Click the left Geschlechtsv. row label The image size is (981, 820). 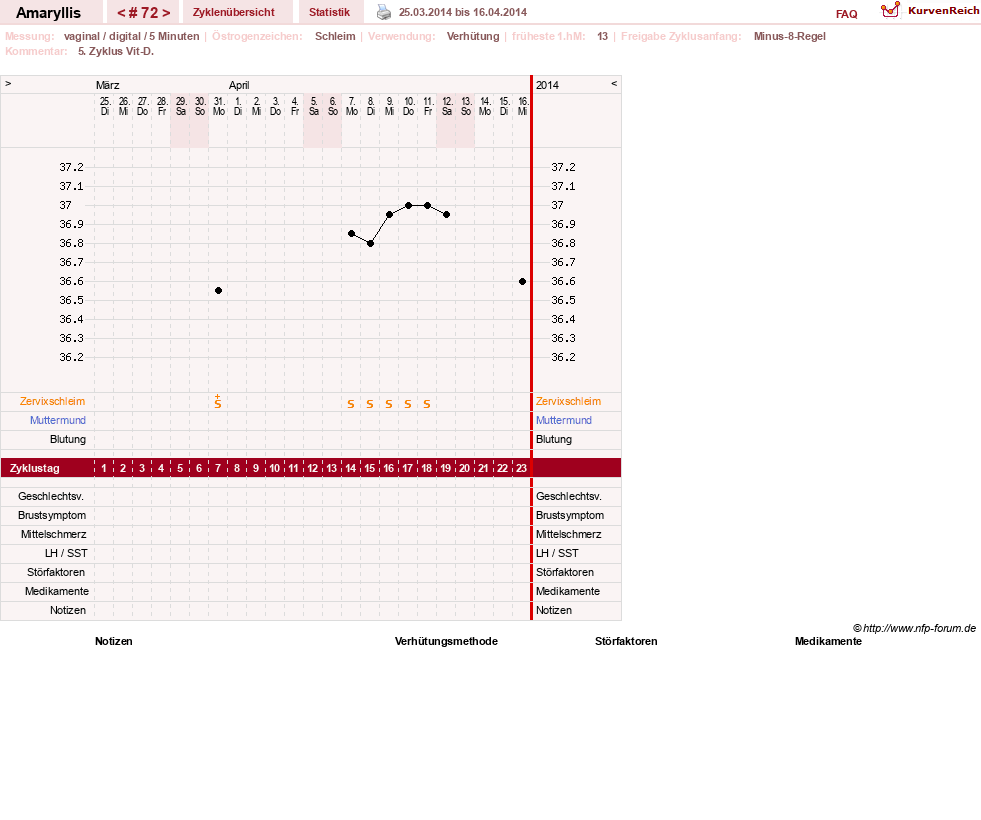click(x=51, y=496)
